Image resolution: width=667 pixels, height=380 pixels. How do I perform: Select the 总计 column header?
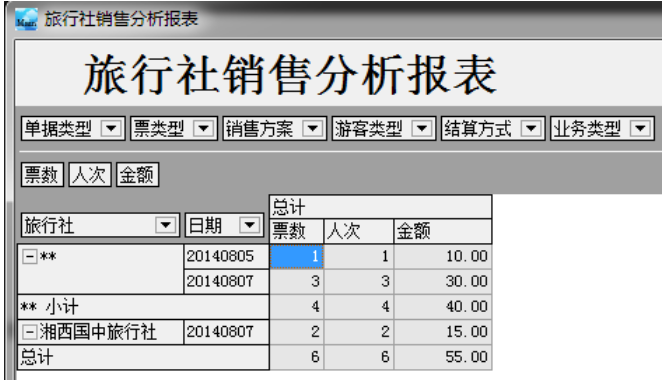(381, 207)
